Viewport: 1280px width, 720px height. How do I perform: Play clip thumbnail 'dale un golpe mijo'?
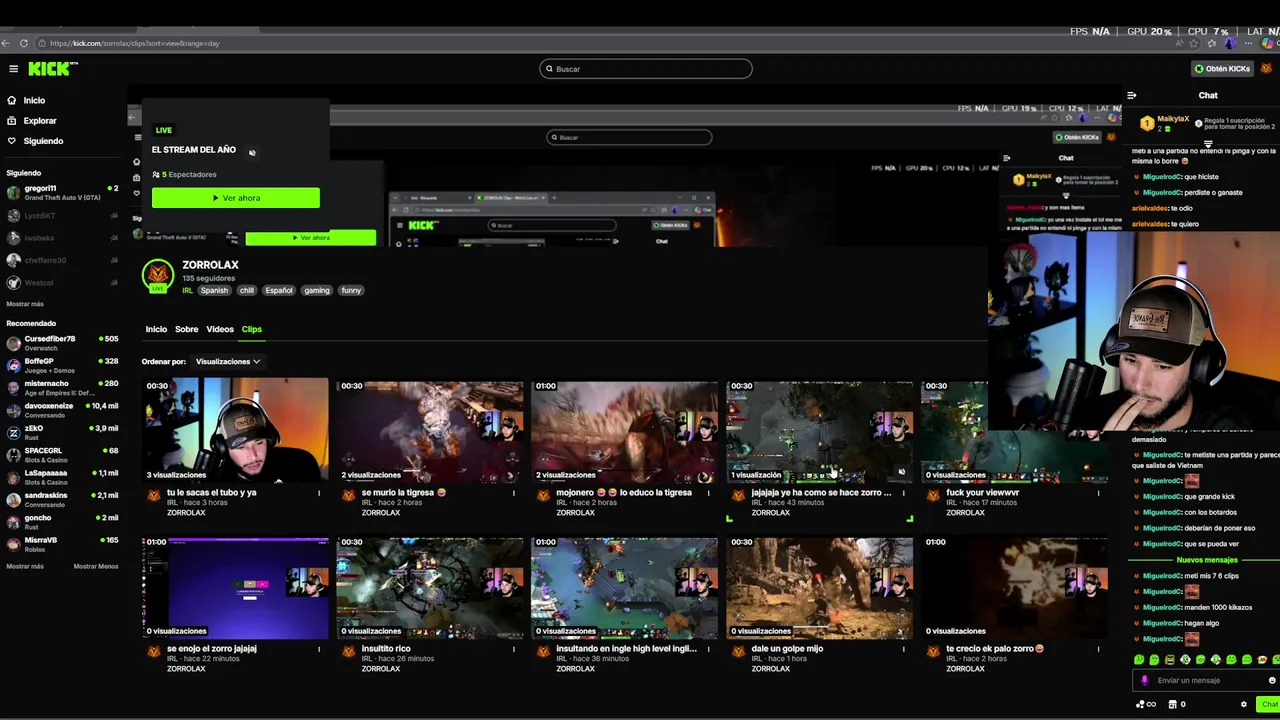tap(819, 587)
